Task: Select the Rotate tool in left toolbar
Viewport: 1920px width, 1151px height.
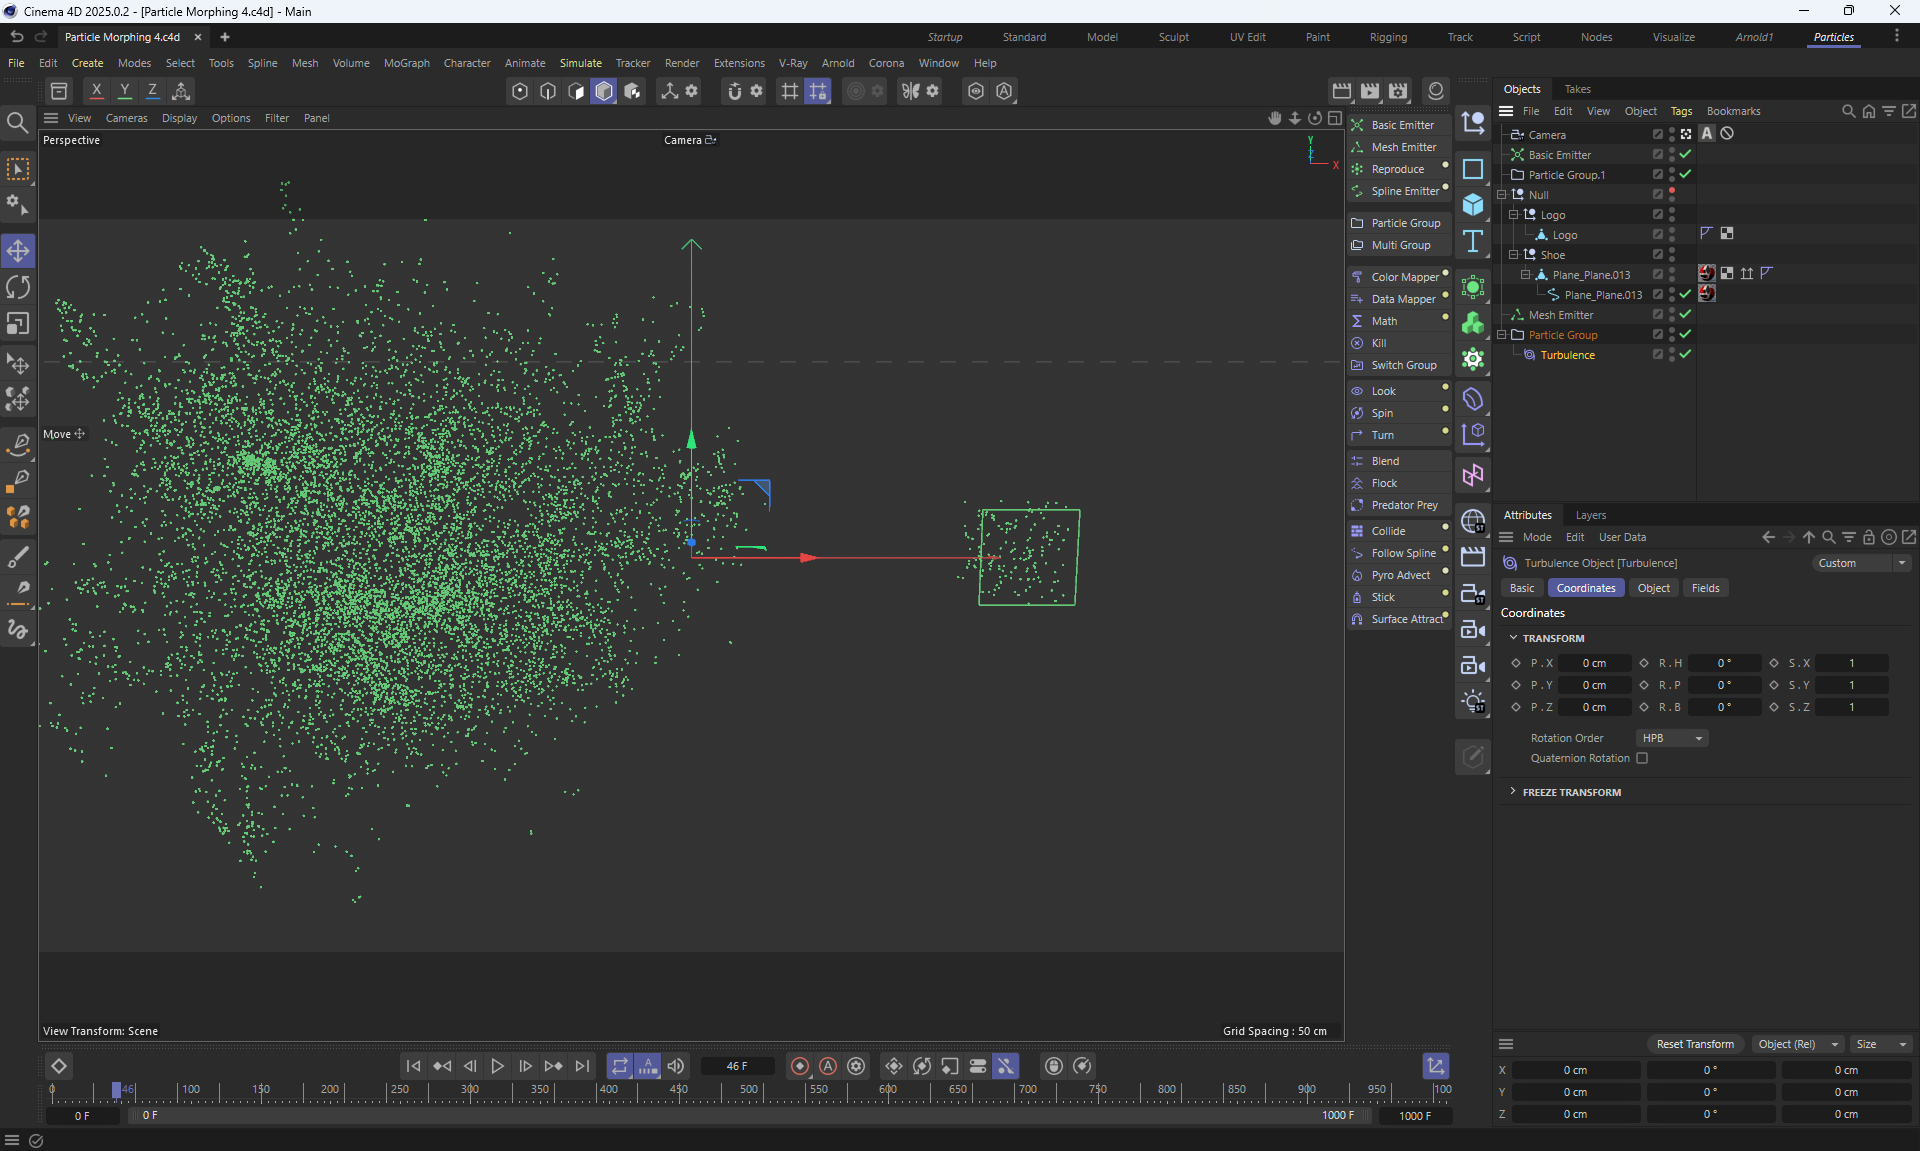Action: coord(18,288)
